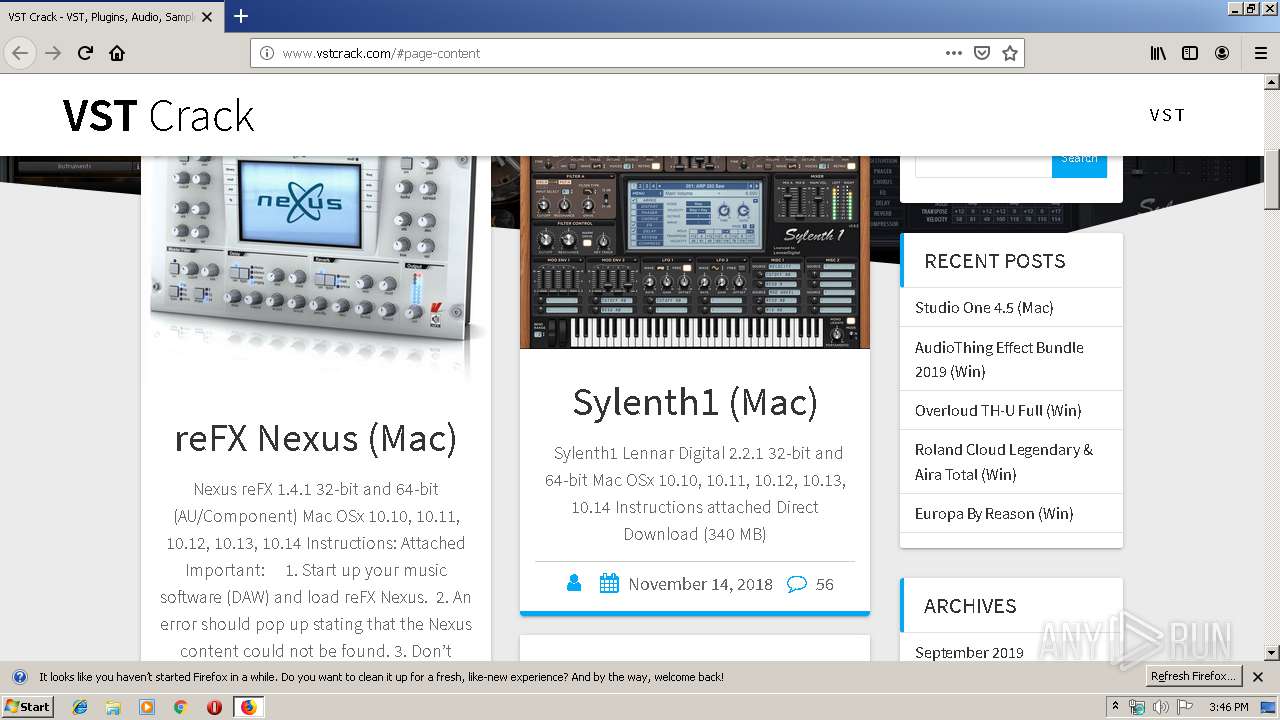Open Roland Cloud Legendary & Aira Total post
Viewport: 1280px width, 720px height.
(1004, 462)
